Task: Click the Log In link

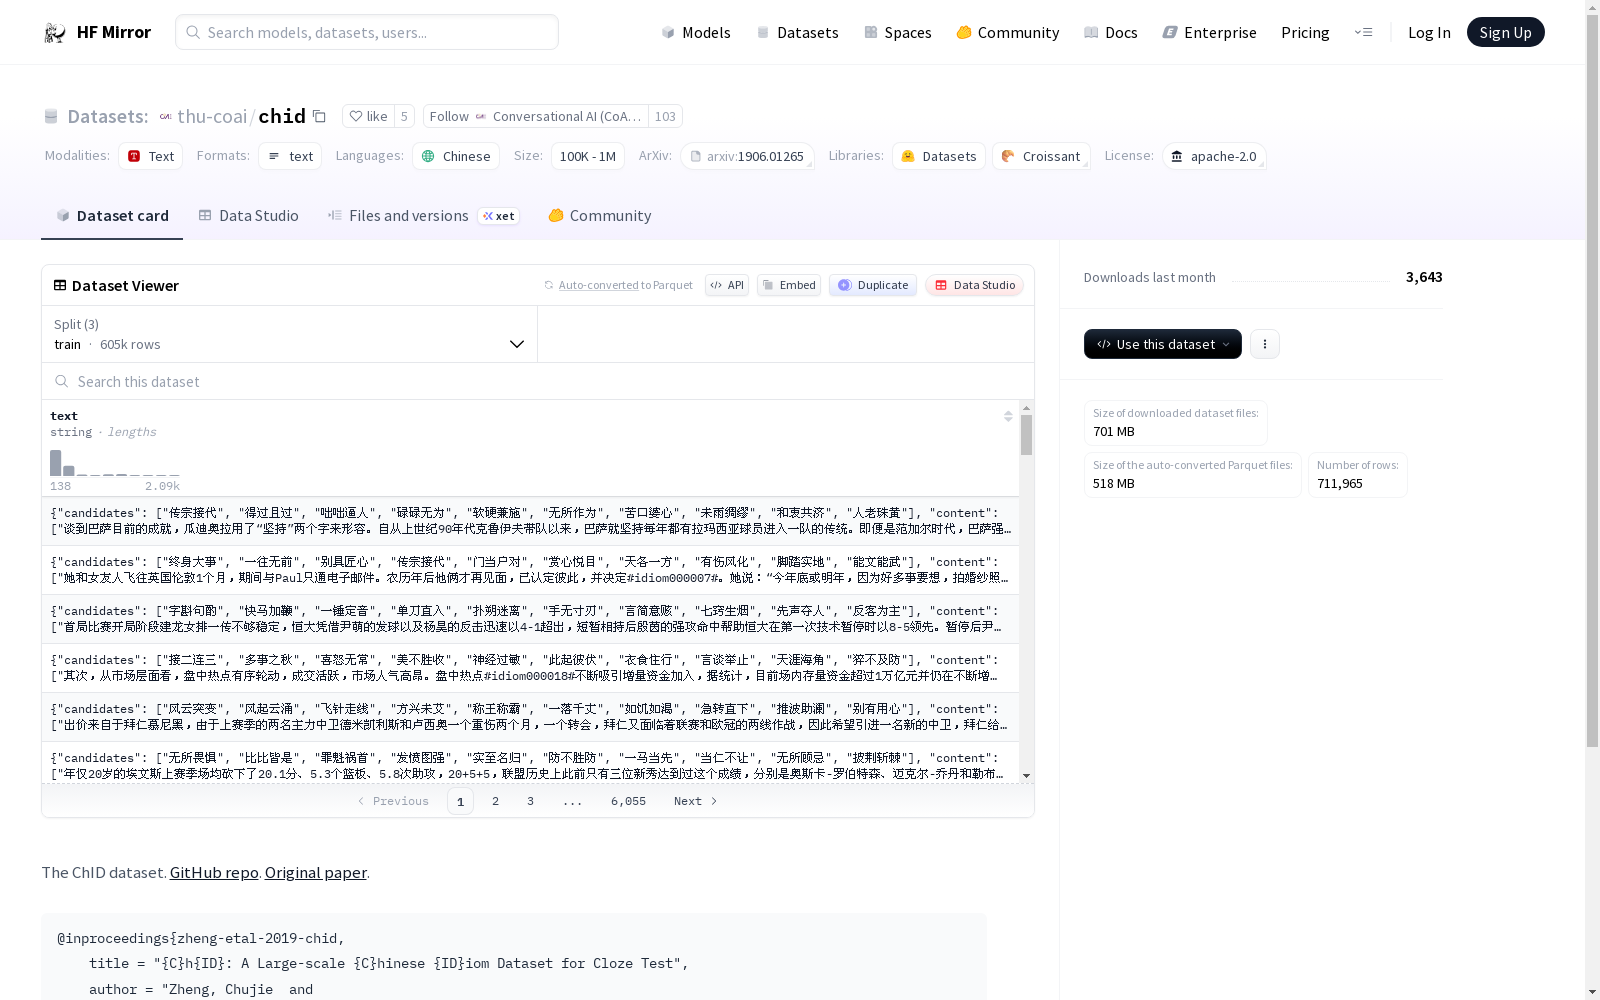Action: pyautogui.click(x=1429, y=33)
